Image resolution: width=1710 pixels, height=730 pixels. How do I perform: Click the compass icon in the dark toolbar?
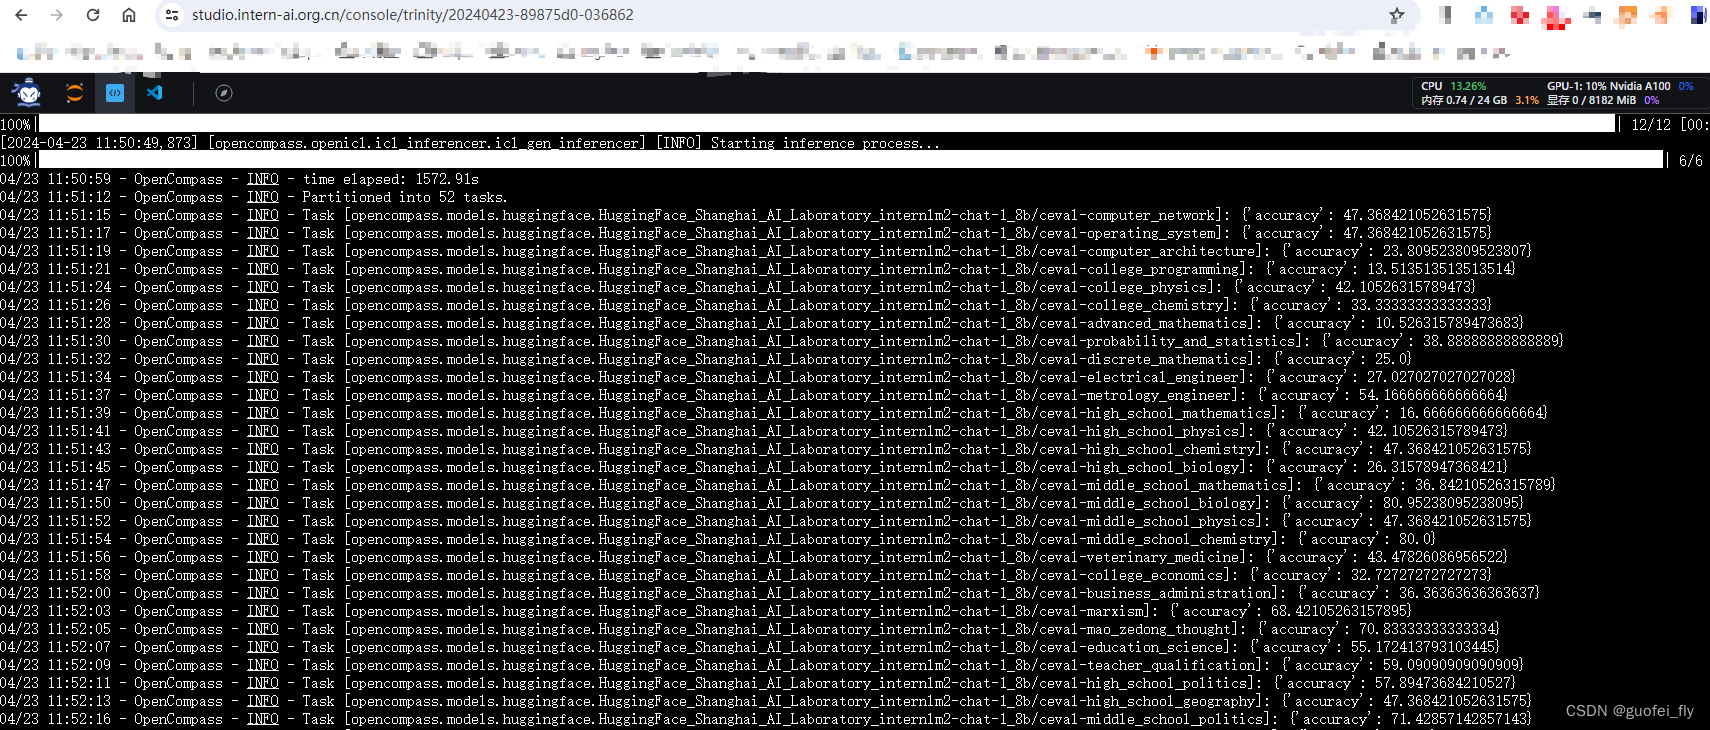point(224,93)
